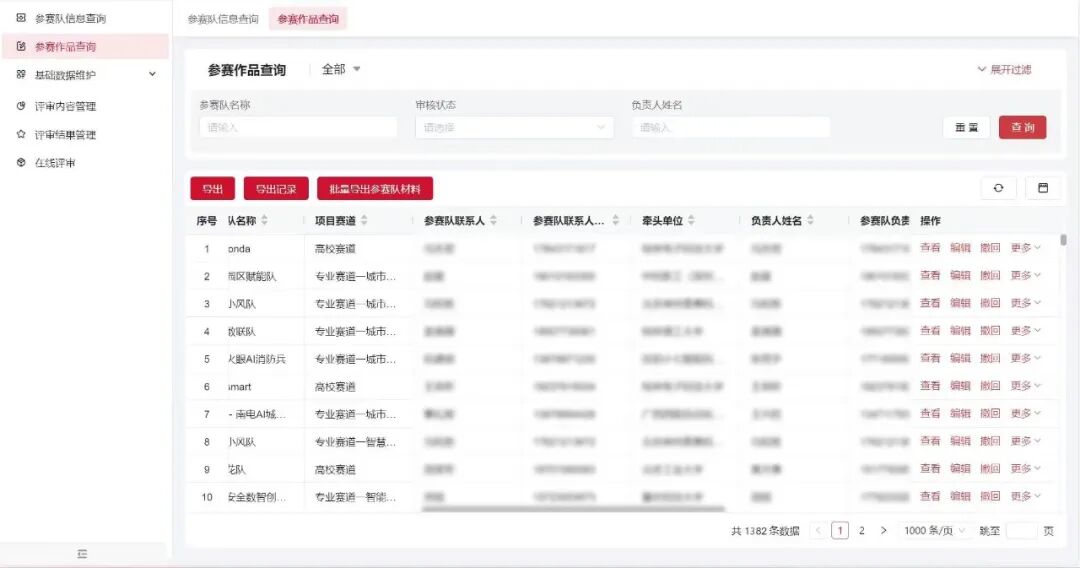Click the sort icon on 参赛队联系人 column
This screenshot has height=568, width=1080.
(x=493, y=221)
